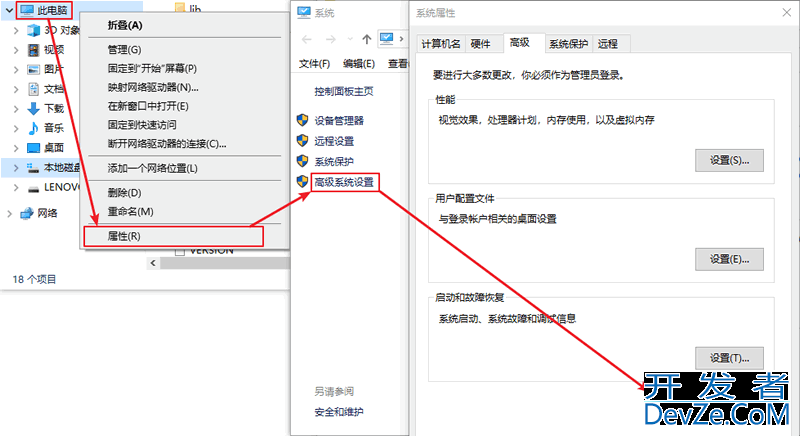The width and height of the screenshot is (800, 436).
Task: Click the Music note icon
Action: (x=34, y=128)
